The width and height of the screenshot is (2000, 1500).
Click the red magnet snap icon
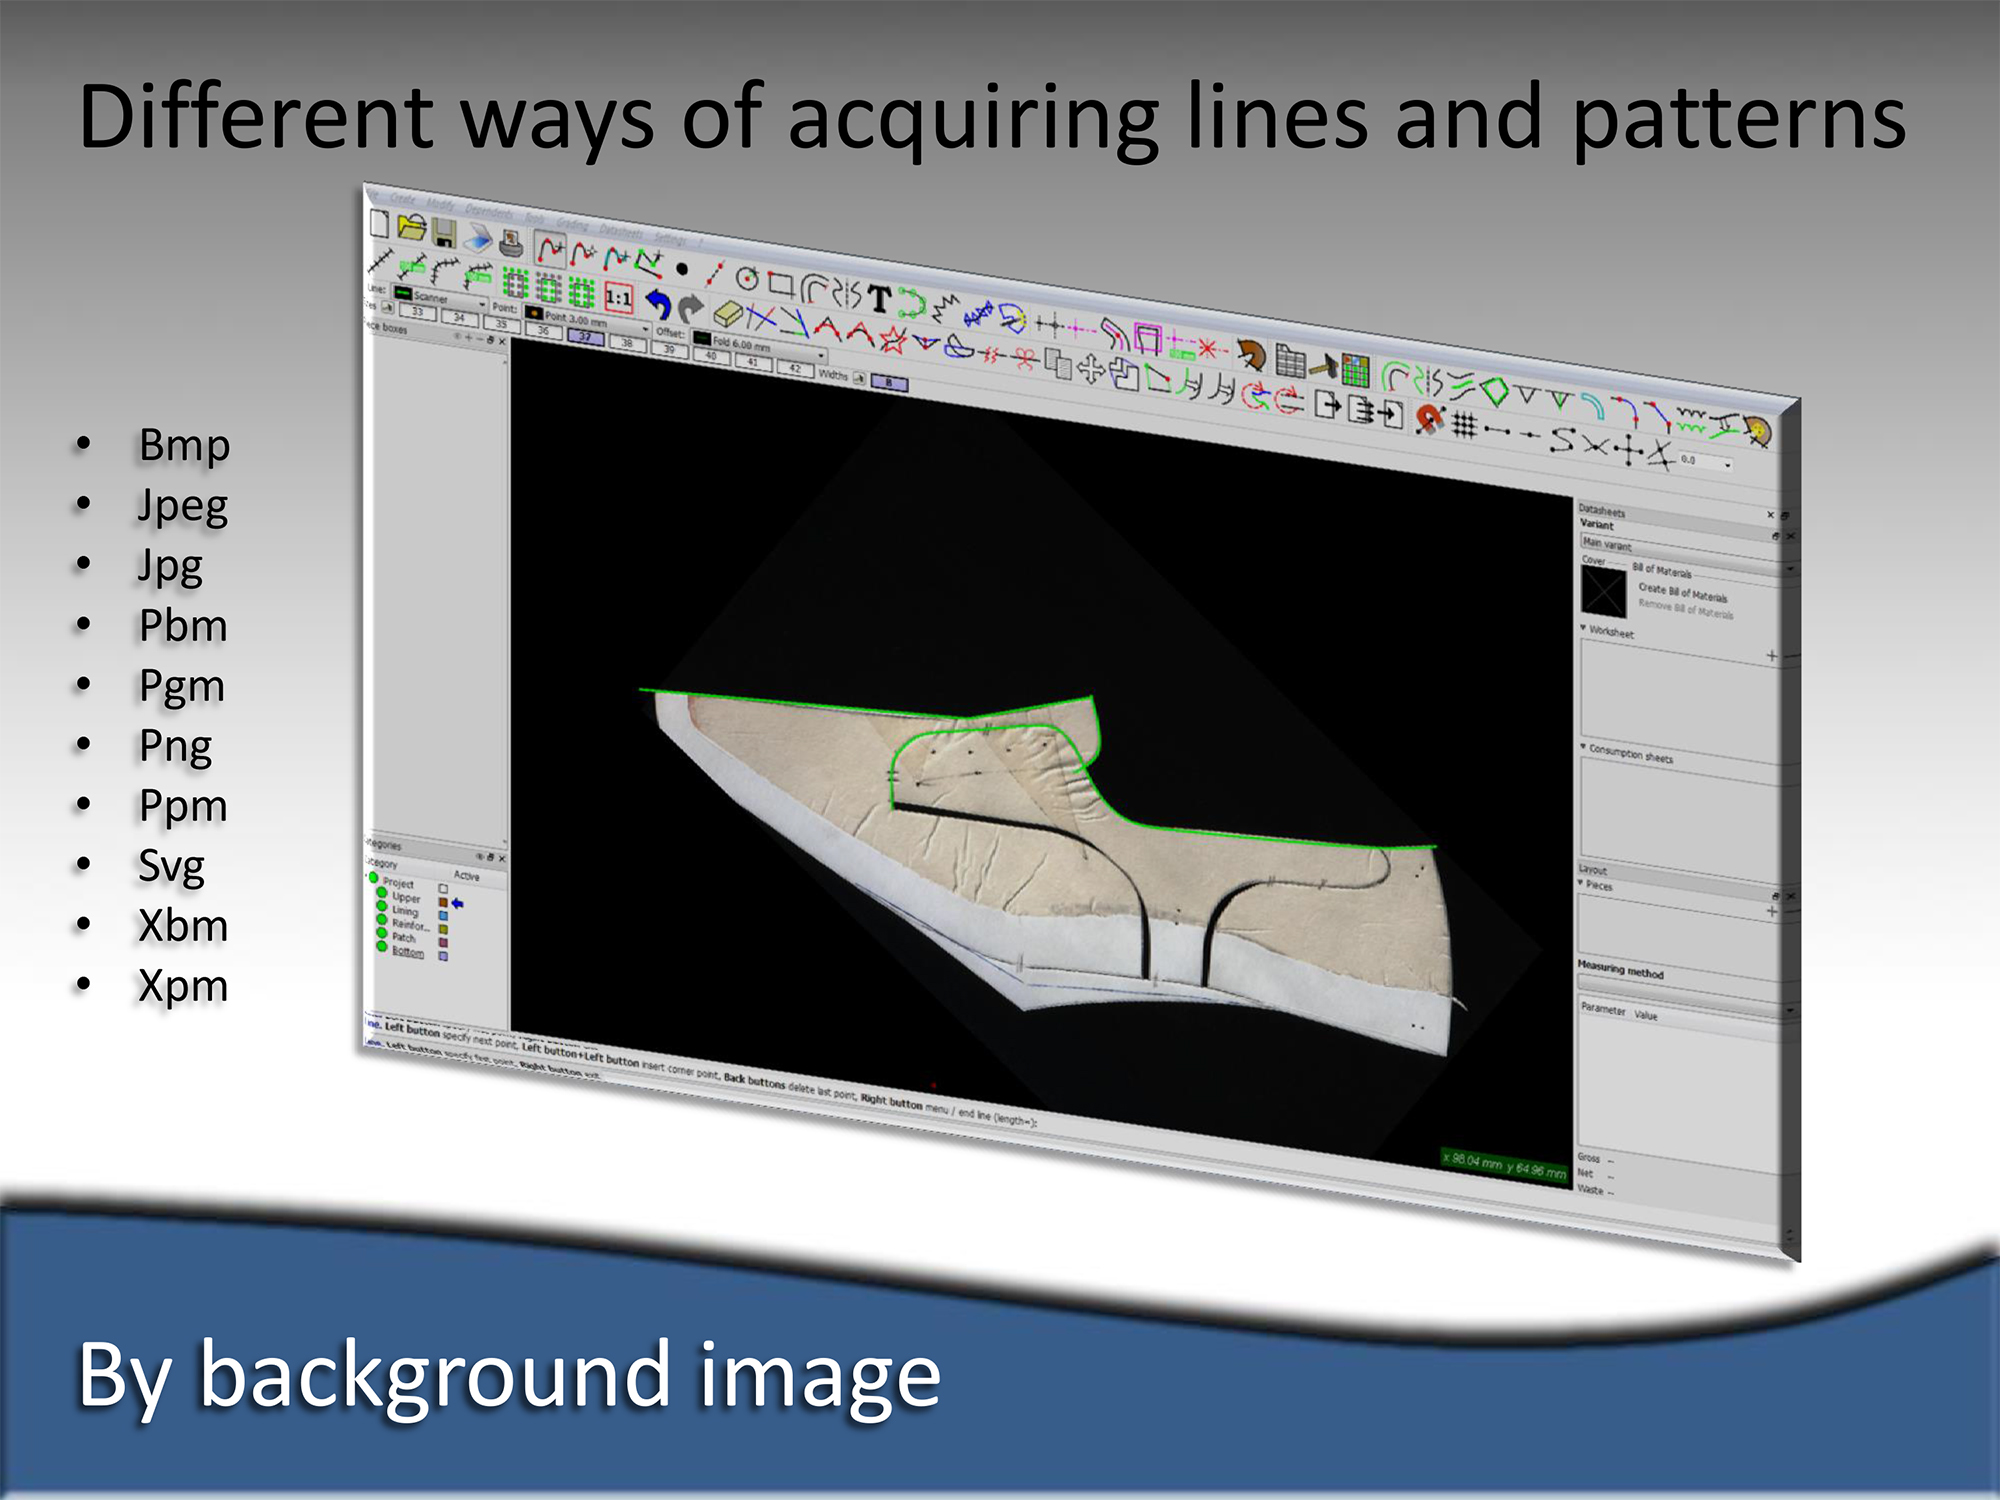click(x=1430, y=418)
